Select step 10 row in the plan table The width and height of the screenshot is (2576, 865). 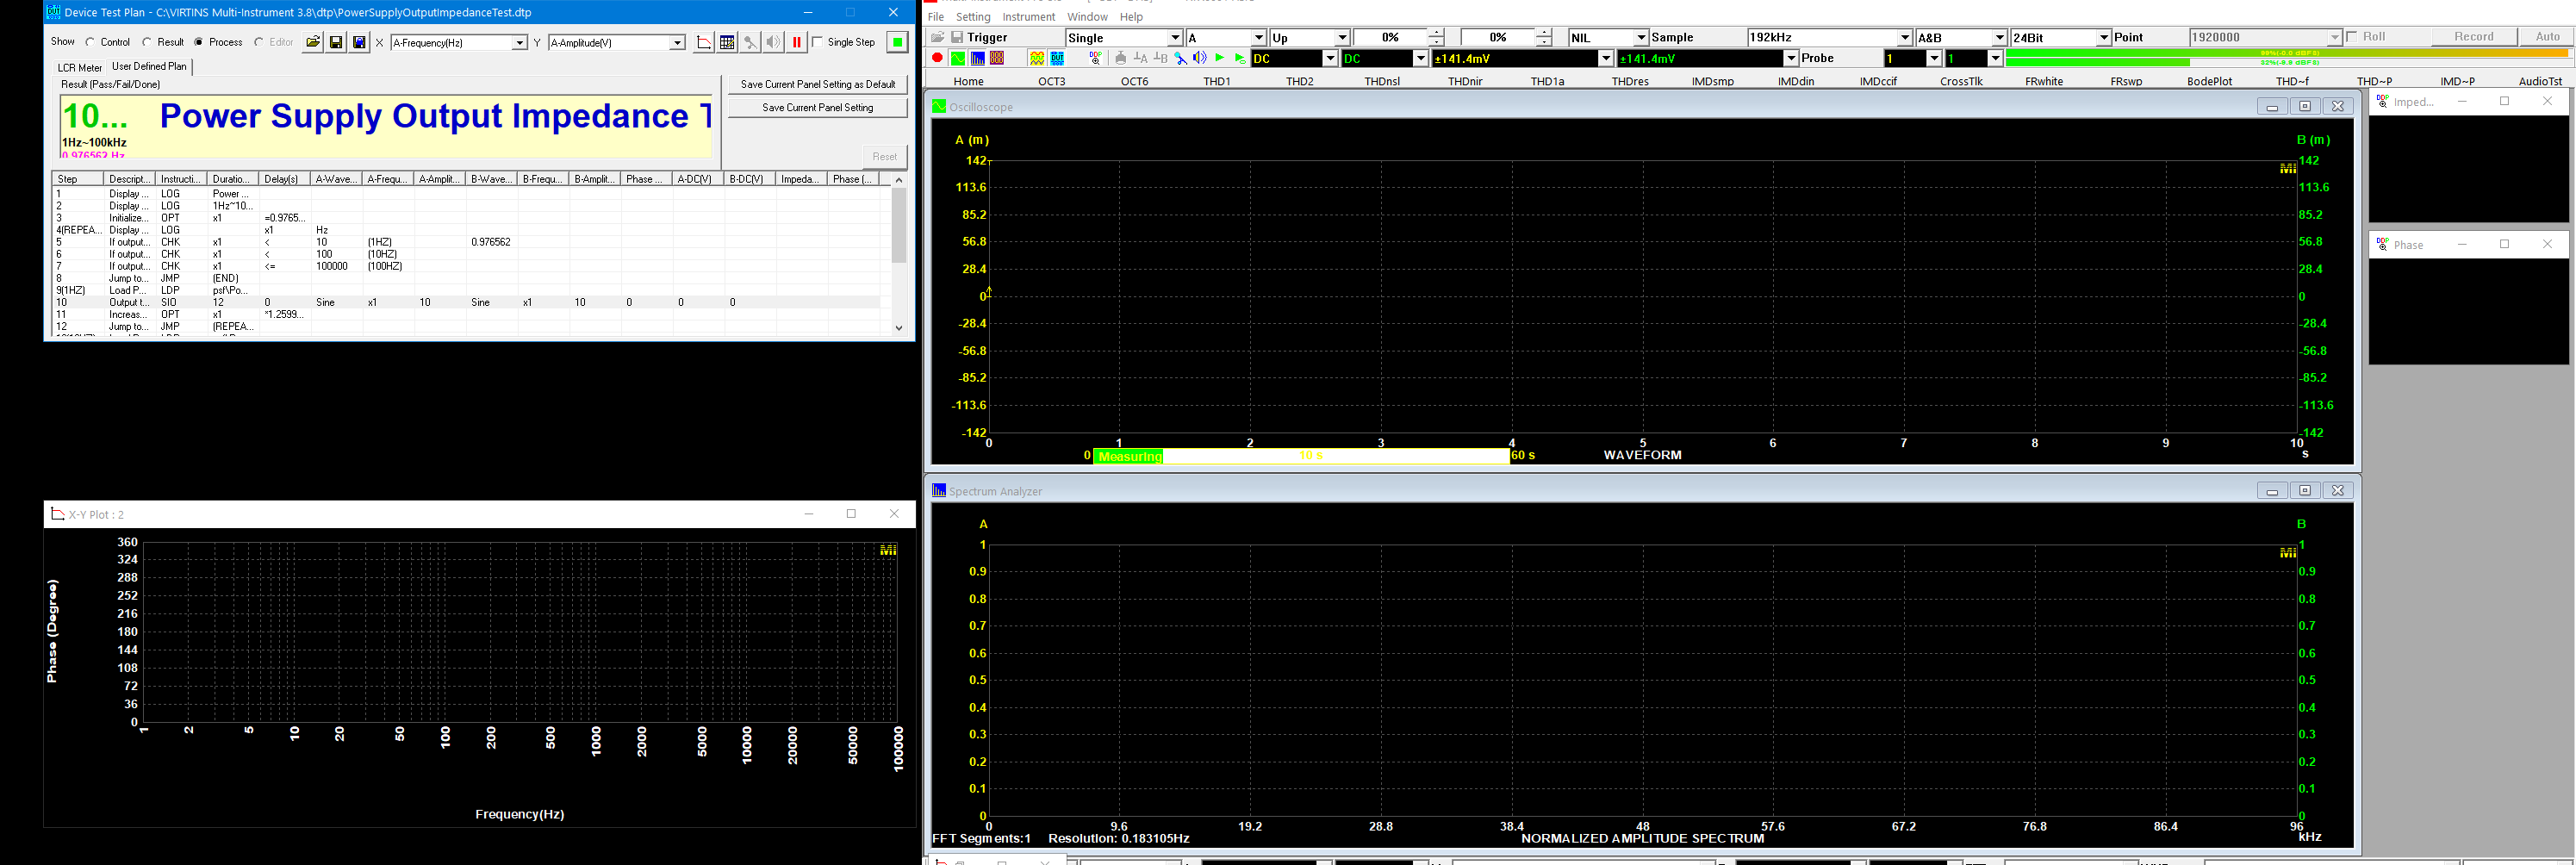468,302
